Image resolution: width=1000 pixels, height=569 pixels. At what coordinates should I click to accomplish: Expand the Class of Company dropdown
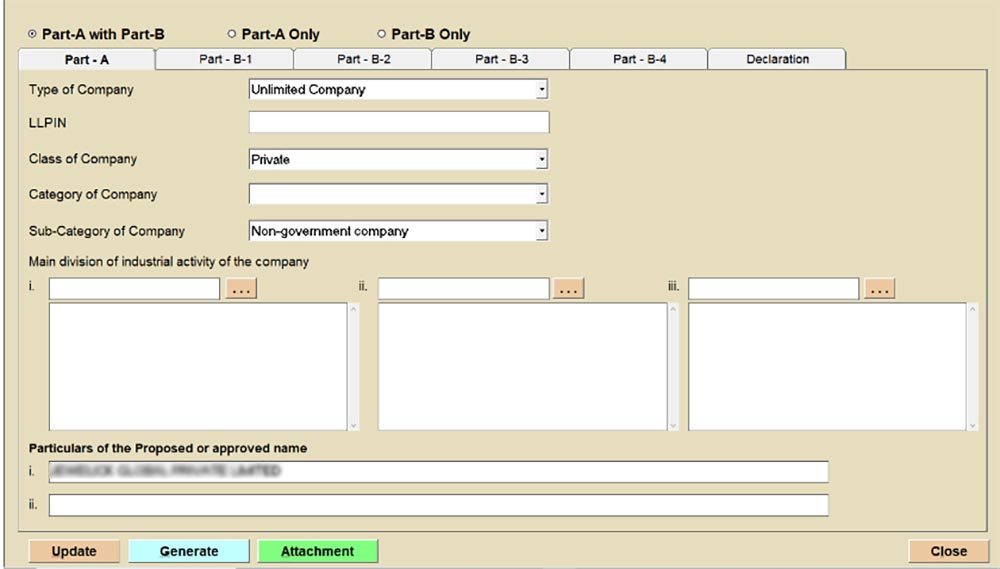(541, 160)
